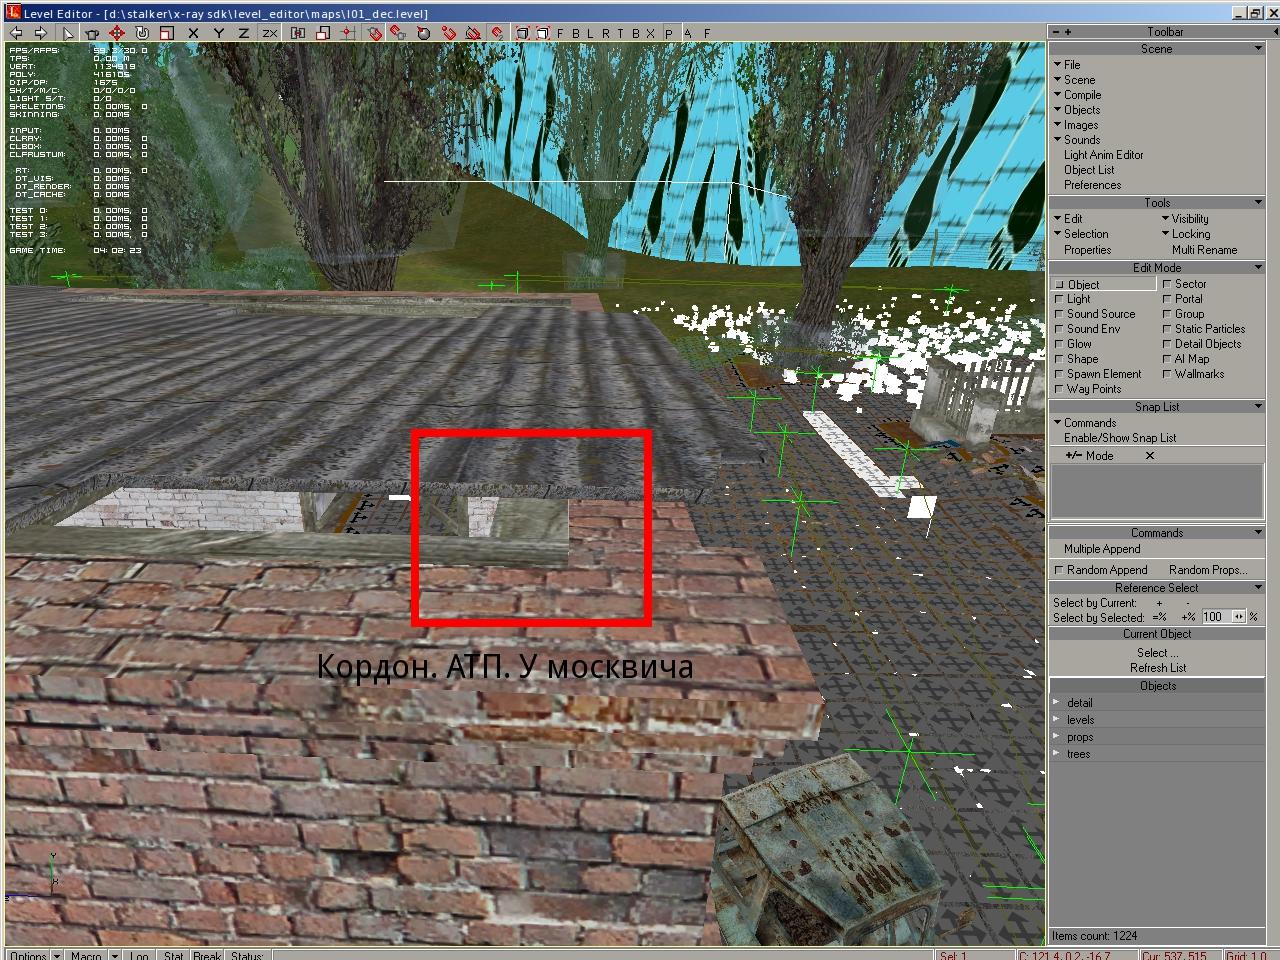This screenshot has width=1280, height=960.
Task: Open the Locking dropdown menu
Action: coord(1185,234)
